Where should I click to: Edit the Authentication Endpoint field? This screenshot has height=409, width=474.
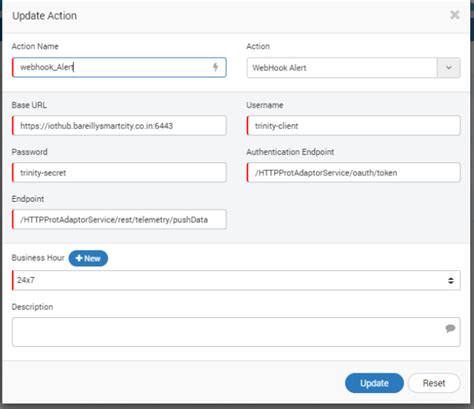tap(354, 173)
